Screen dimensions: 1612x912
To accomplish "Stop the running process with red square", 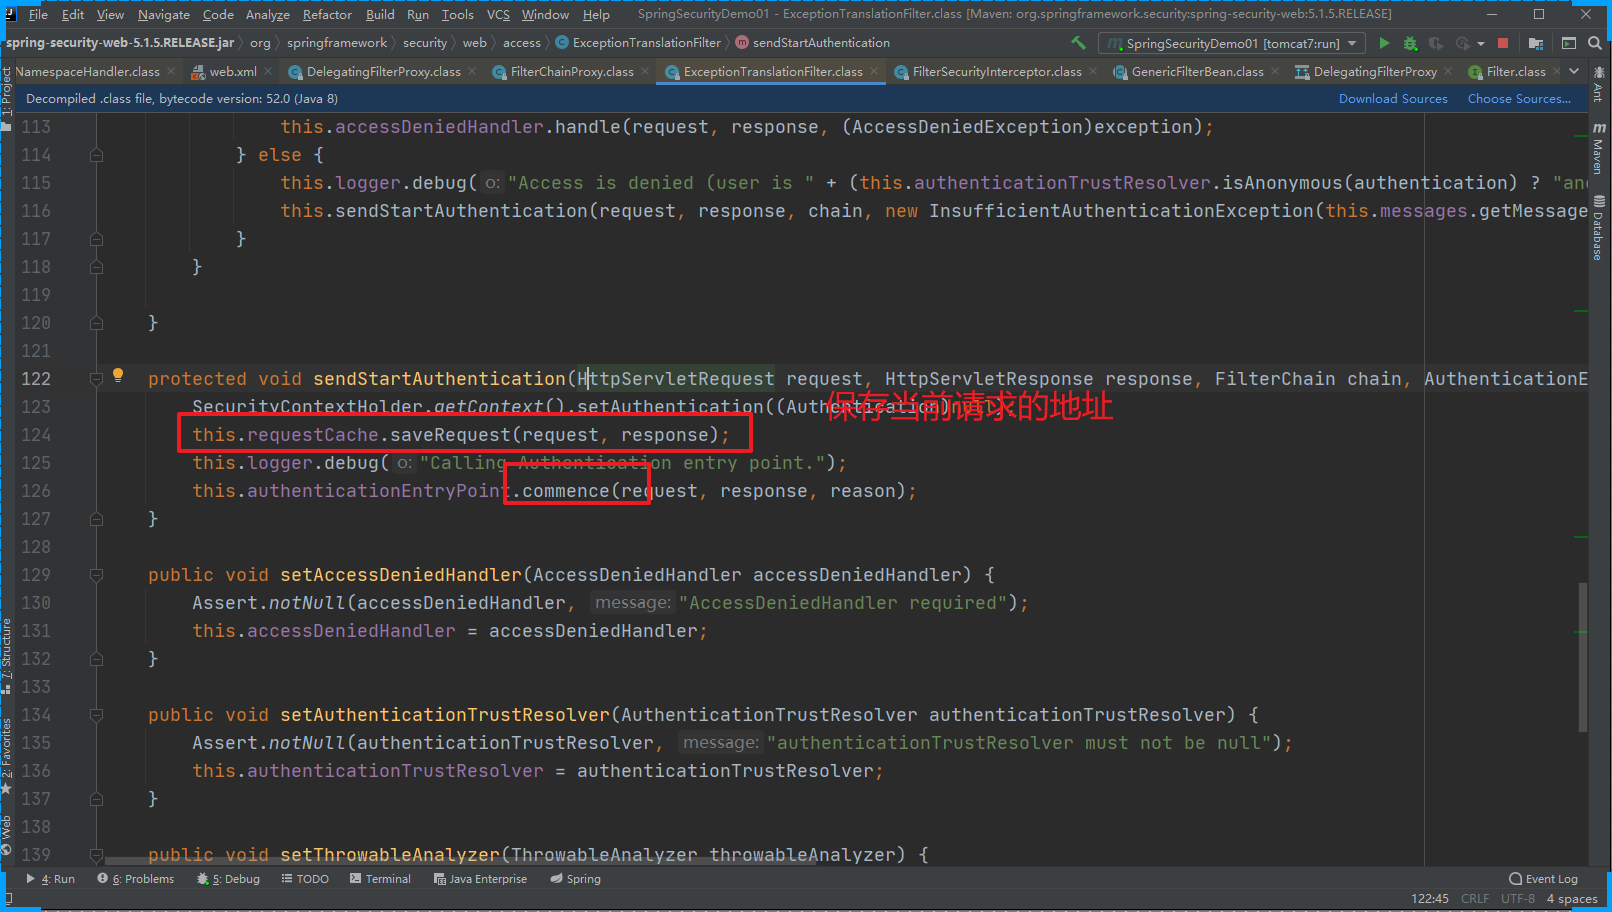I will pos(1503,43).
